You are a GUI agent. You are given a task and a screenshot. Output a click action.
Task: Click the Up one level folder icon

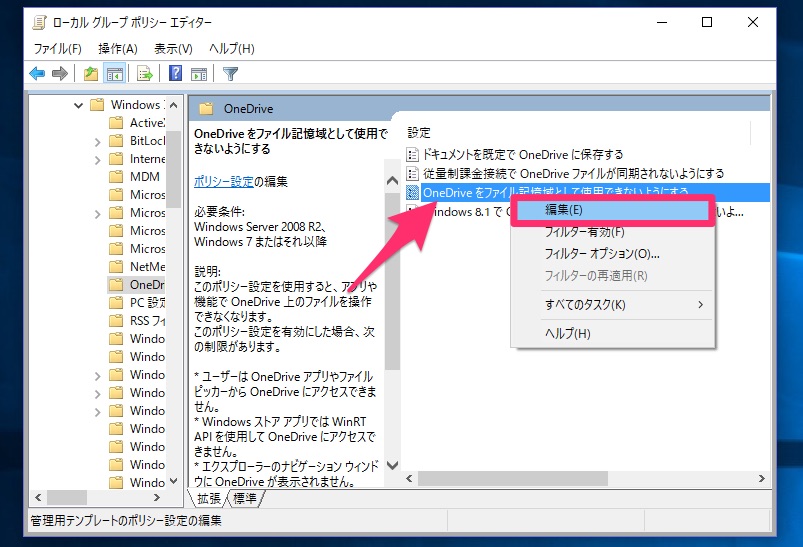click(91, 74)
